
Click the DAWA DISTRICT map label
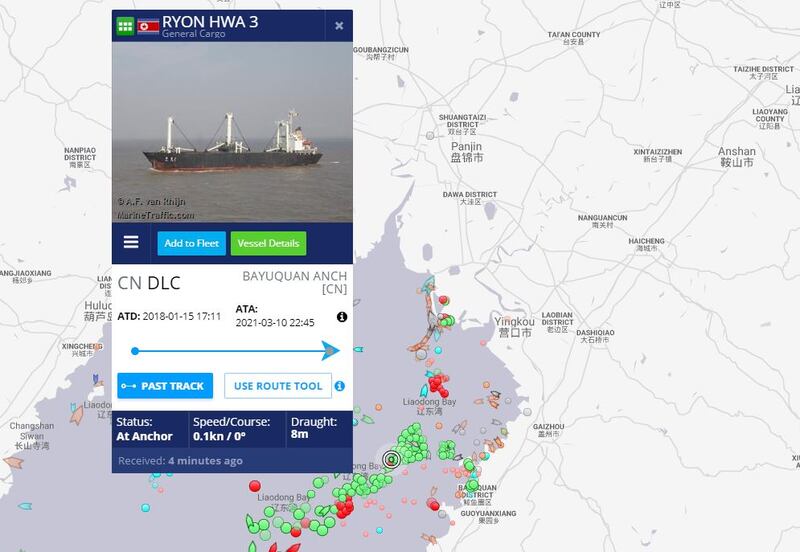click(469, 198)
